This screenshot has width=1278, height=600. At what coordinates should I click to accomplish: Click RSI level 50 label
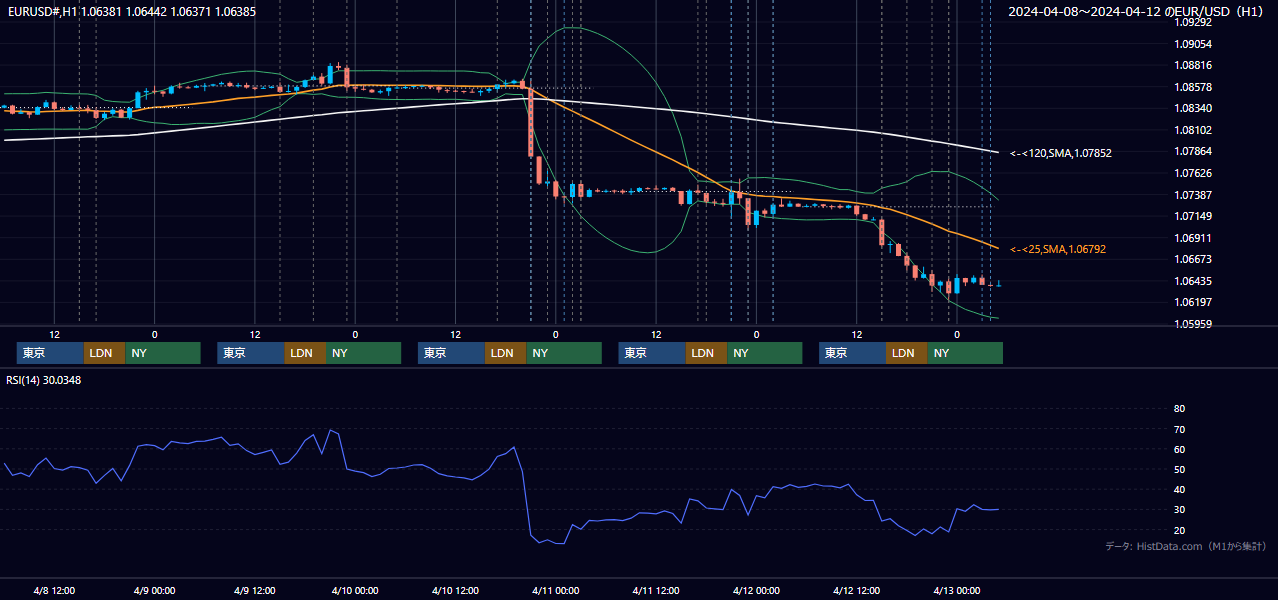1179,469
